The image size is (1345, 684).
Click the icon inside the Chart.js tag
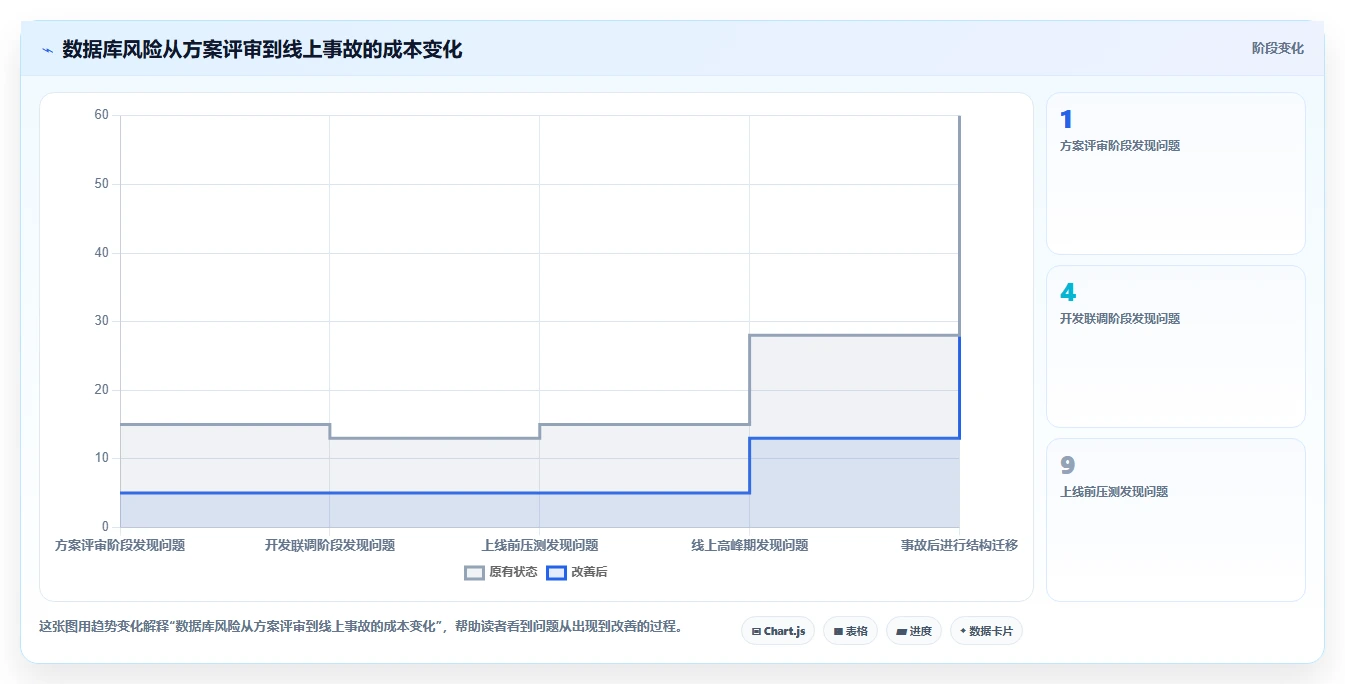click(x=756, y=632)
